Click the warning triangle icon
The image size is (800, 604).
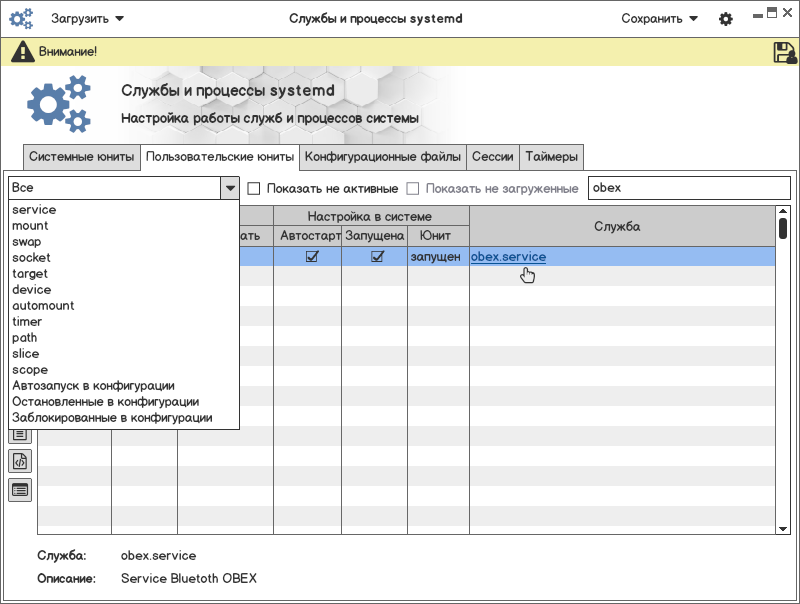pyautogui.click(x=22, y=52)
